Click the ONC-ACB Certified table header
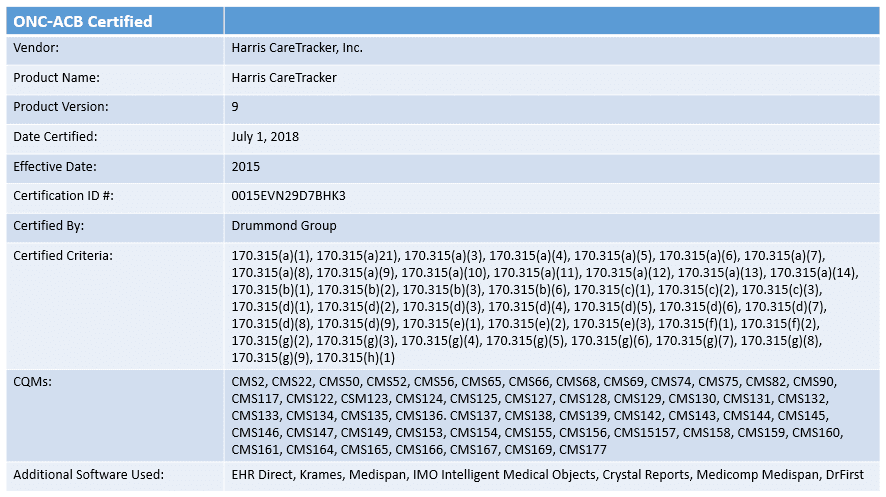886x497 pixels. click(83, 21)
